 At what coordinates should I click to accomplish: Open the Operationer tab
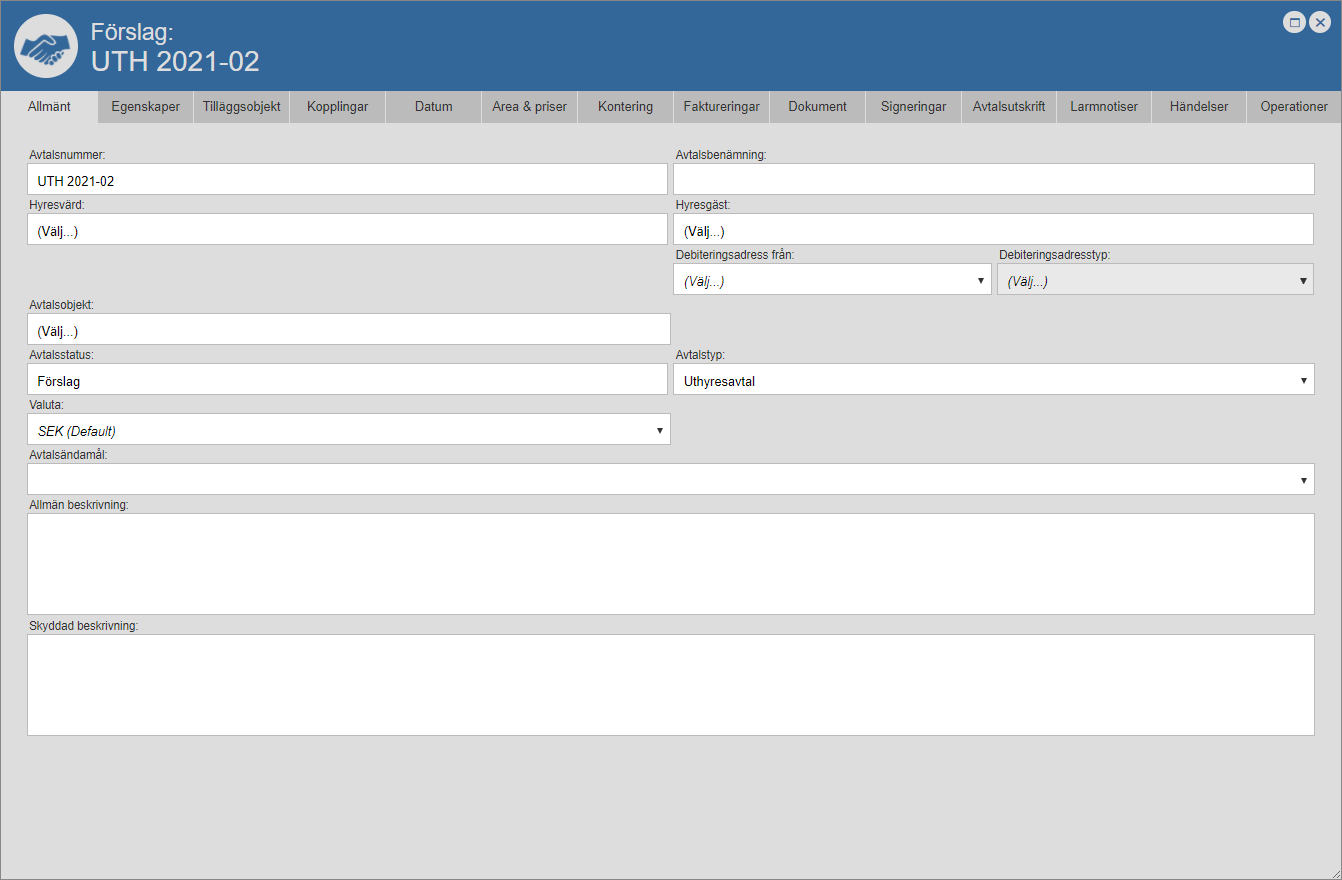point(1294,107)
